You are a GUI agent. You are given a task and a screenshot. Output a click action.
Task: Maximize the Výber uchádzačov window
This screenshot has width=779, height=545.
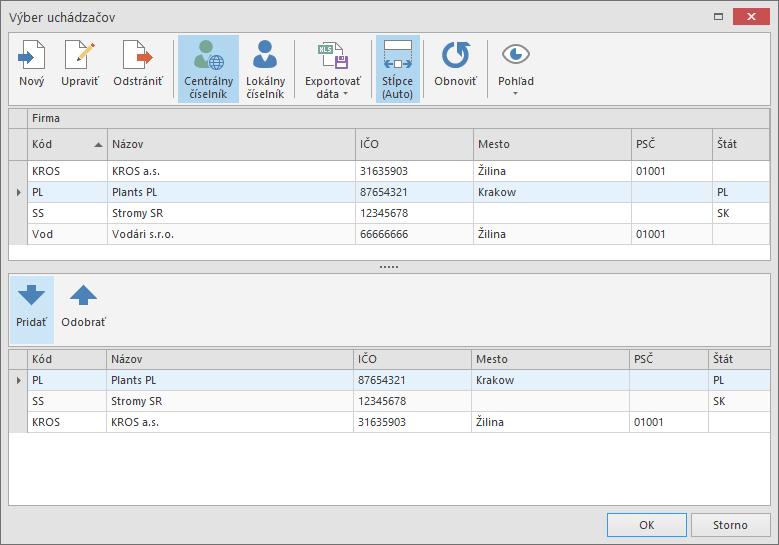(718, 16)
